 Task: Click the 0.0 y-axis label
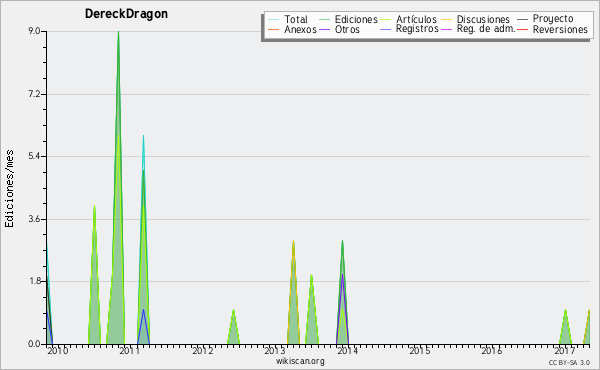click(x=34, y=344)
